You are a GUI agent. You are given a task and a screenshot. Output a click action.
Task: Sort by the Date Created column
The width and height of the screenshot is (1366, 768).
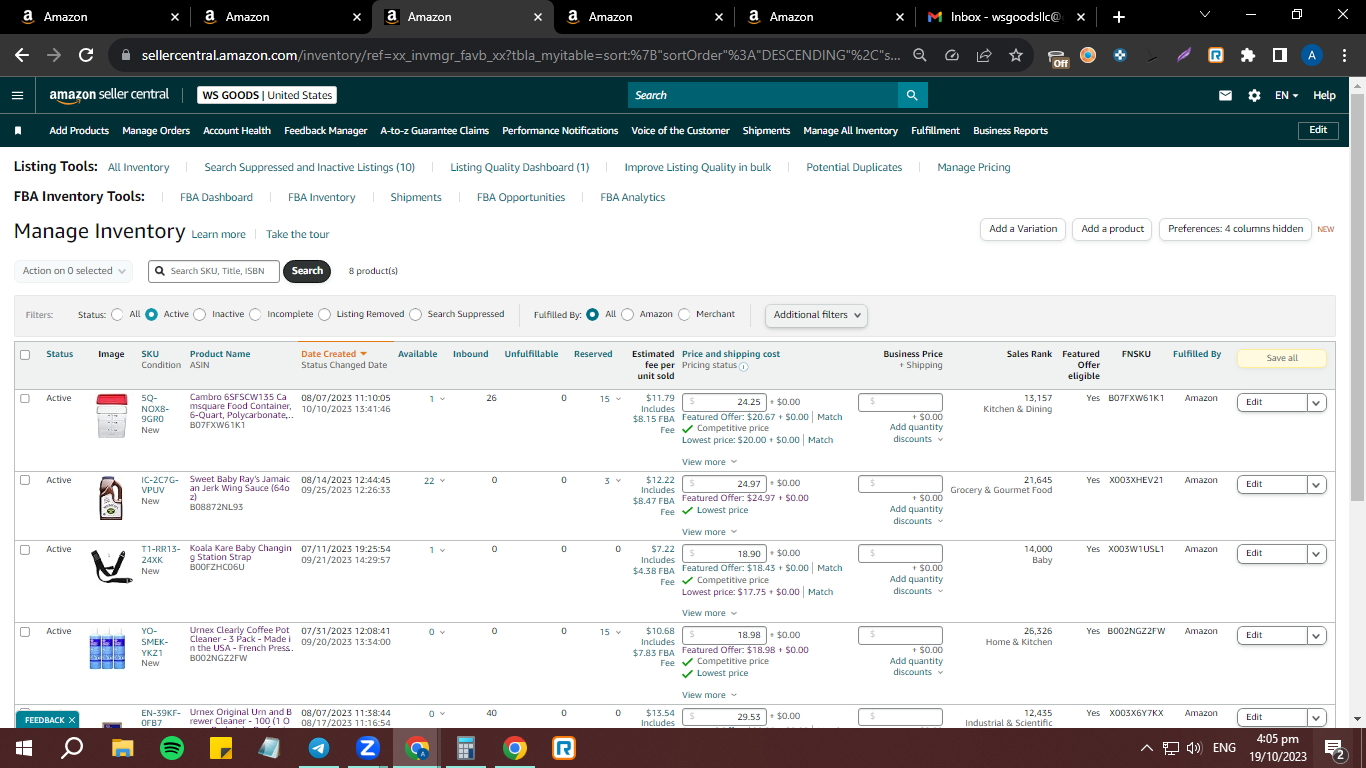tap(333, 354)
